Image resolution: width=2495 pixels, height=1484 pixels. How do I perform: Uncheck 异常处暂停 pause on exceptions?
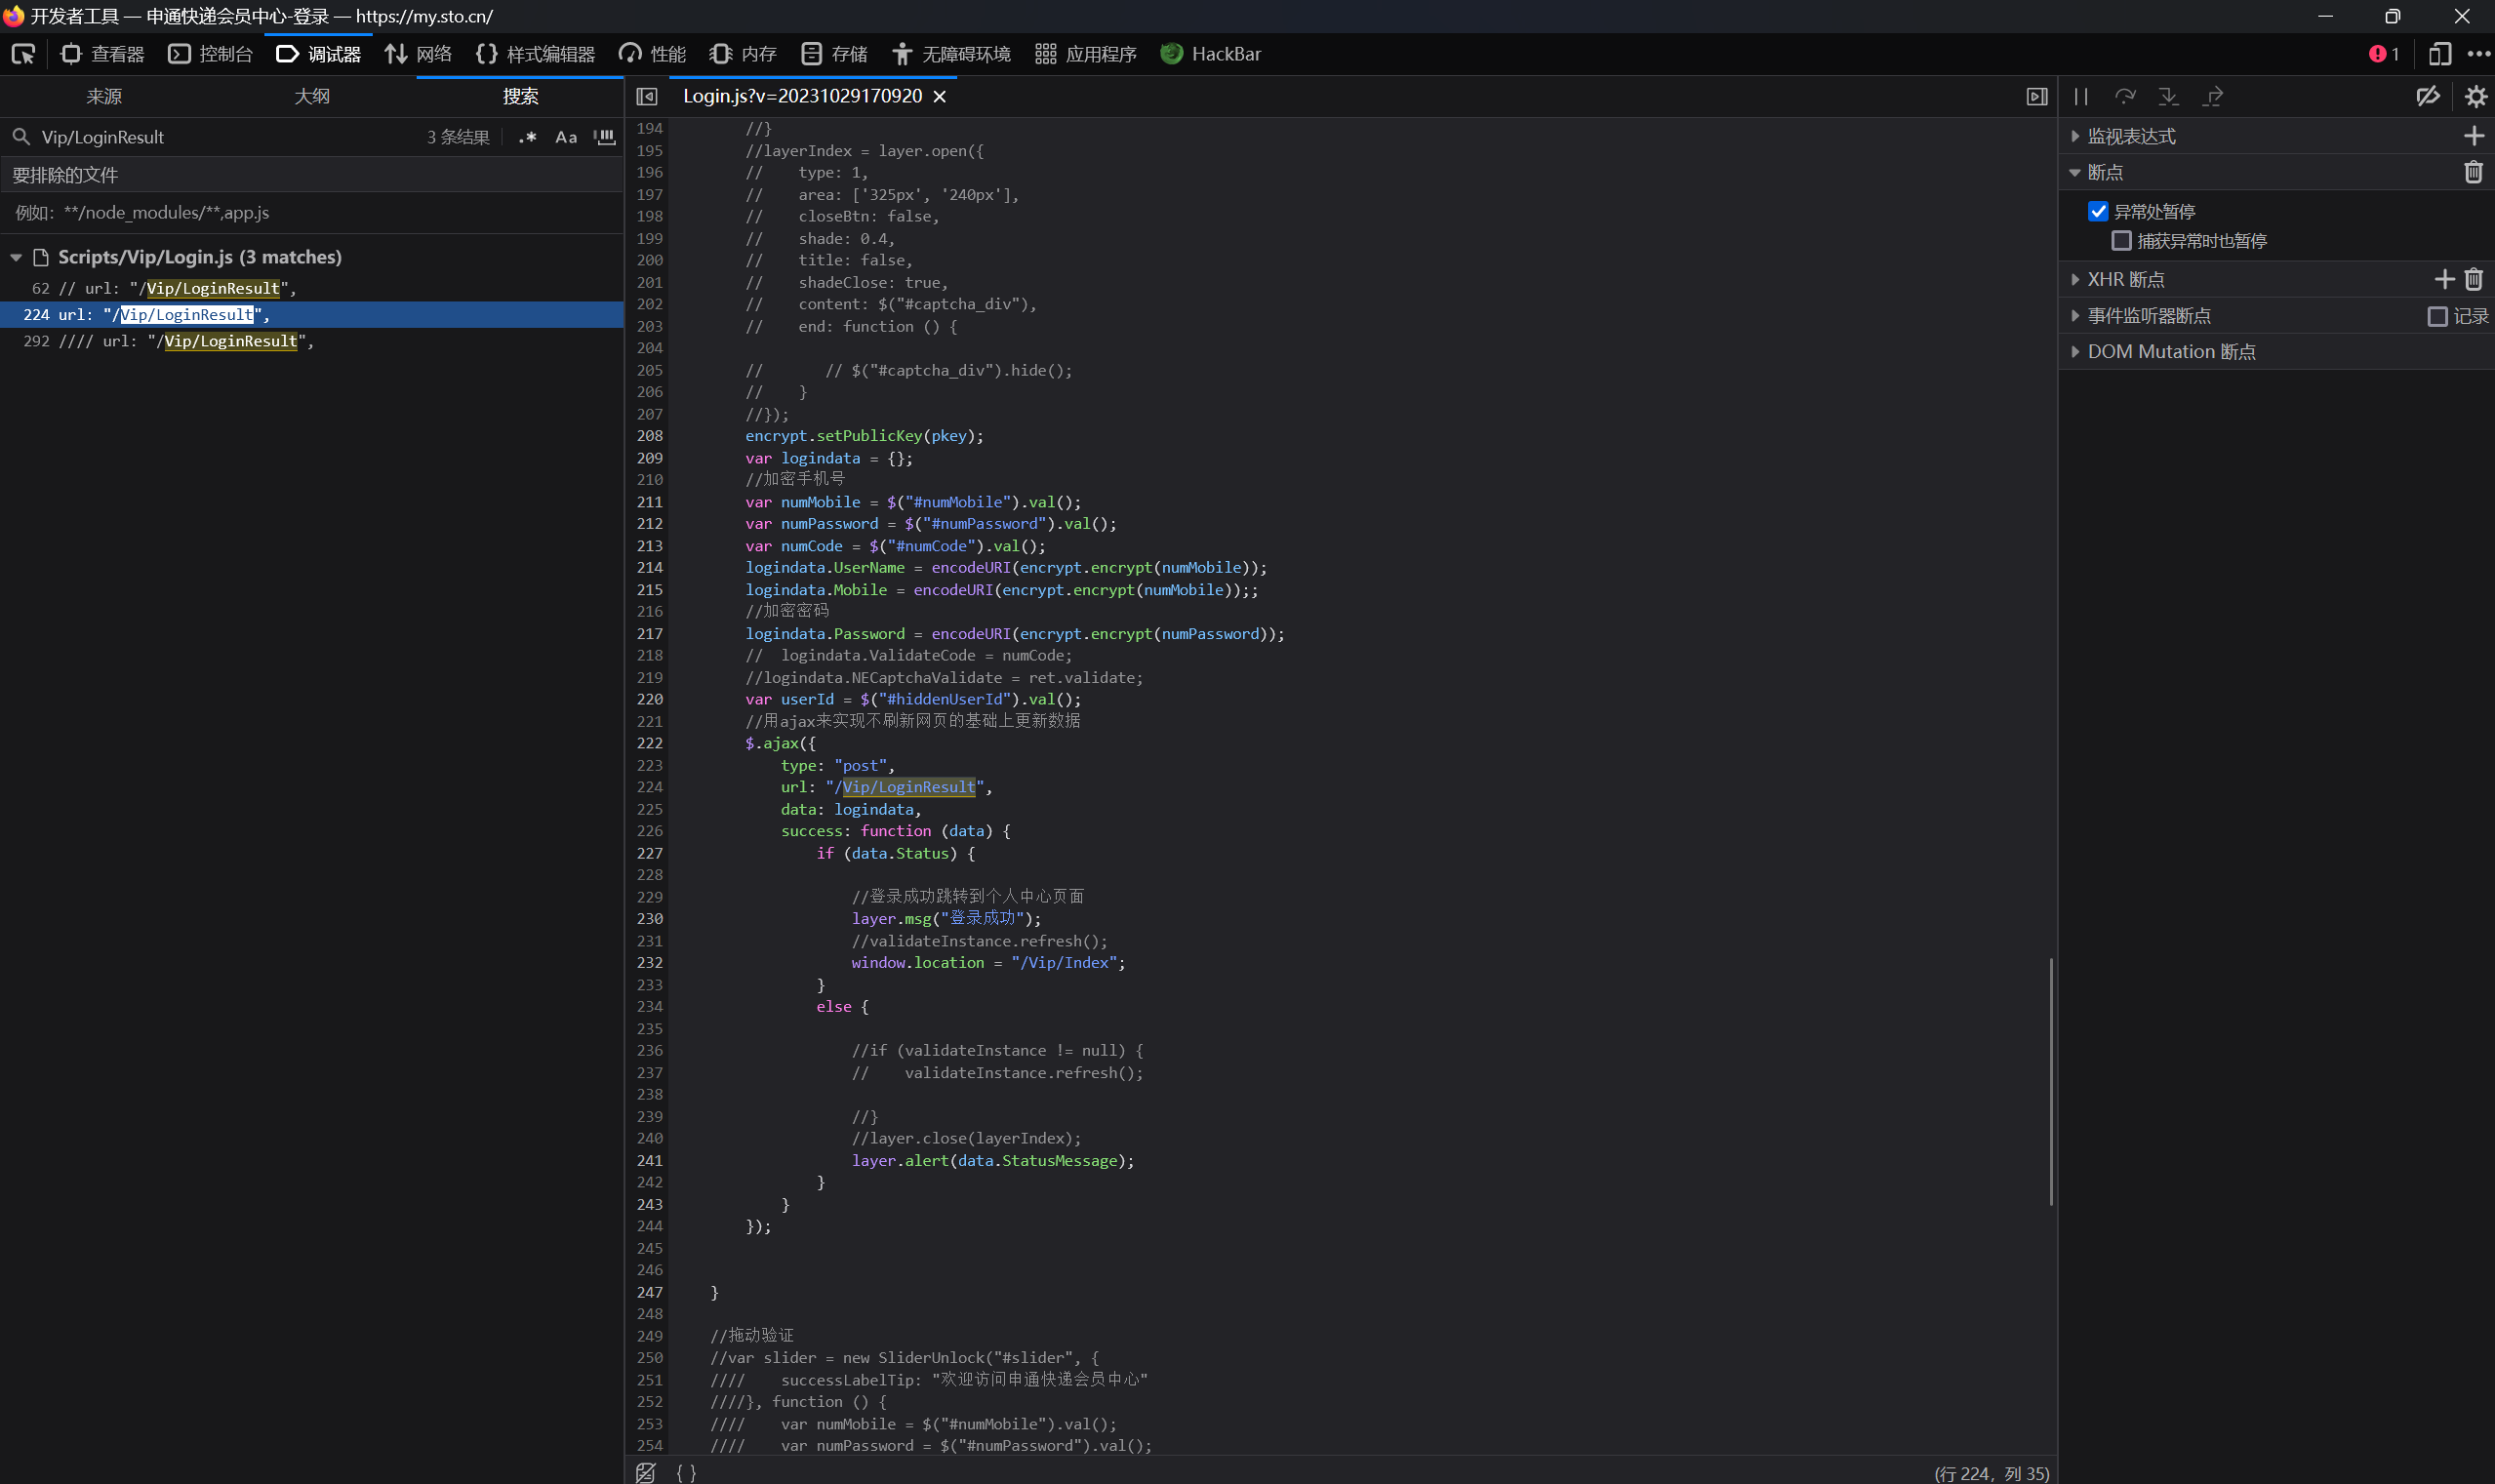point(2098,211)
